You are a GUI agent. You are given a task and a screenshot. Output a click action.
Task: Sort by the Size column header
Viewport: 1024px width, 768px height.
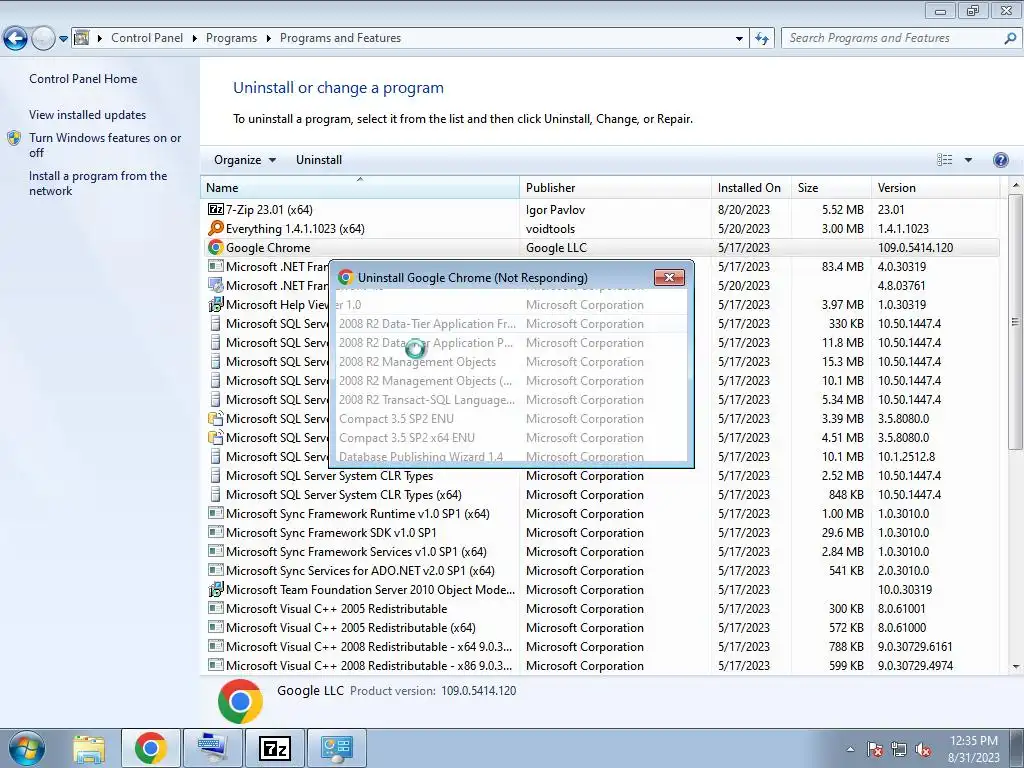[831, 187]
